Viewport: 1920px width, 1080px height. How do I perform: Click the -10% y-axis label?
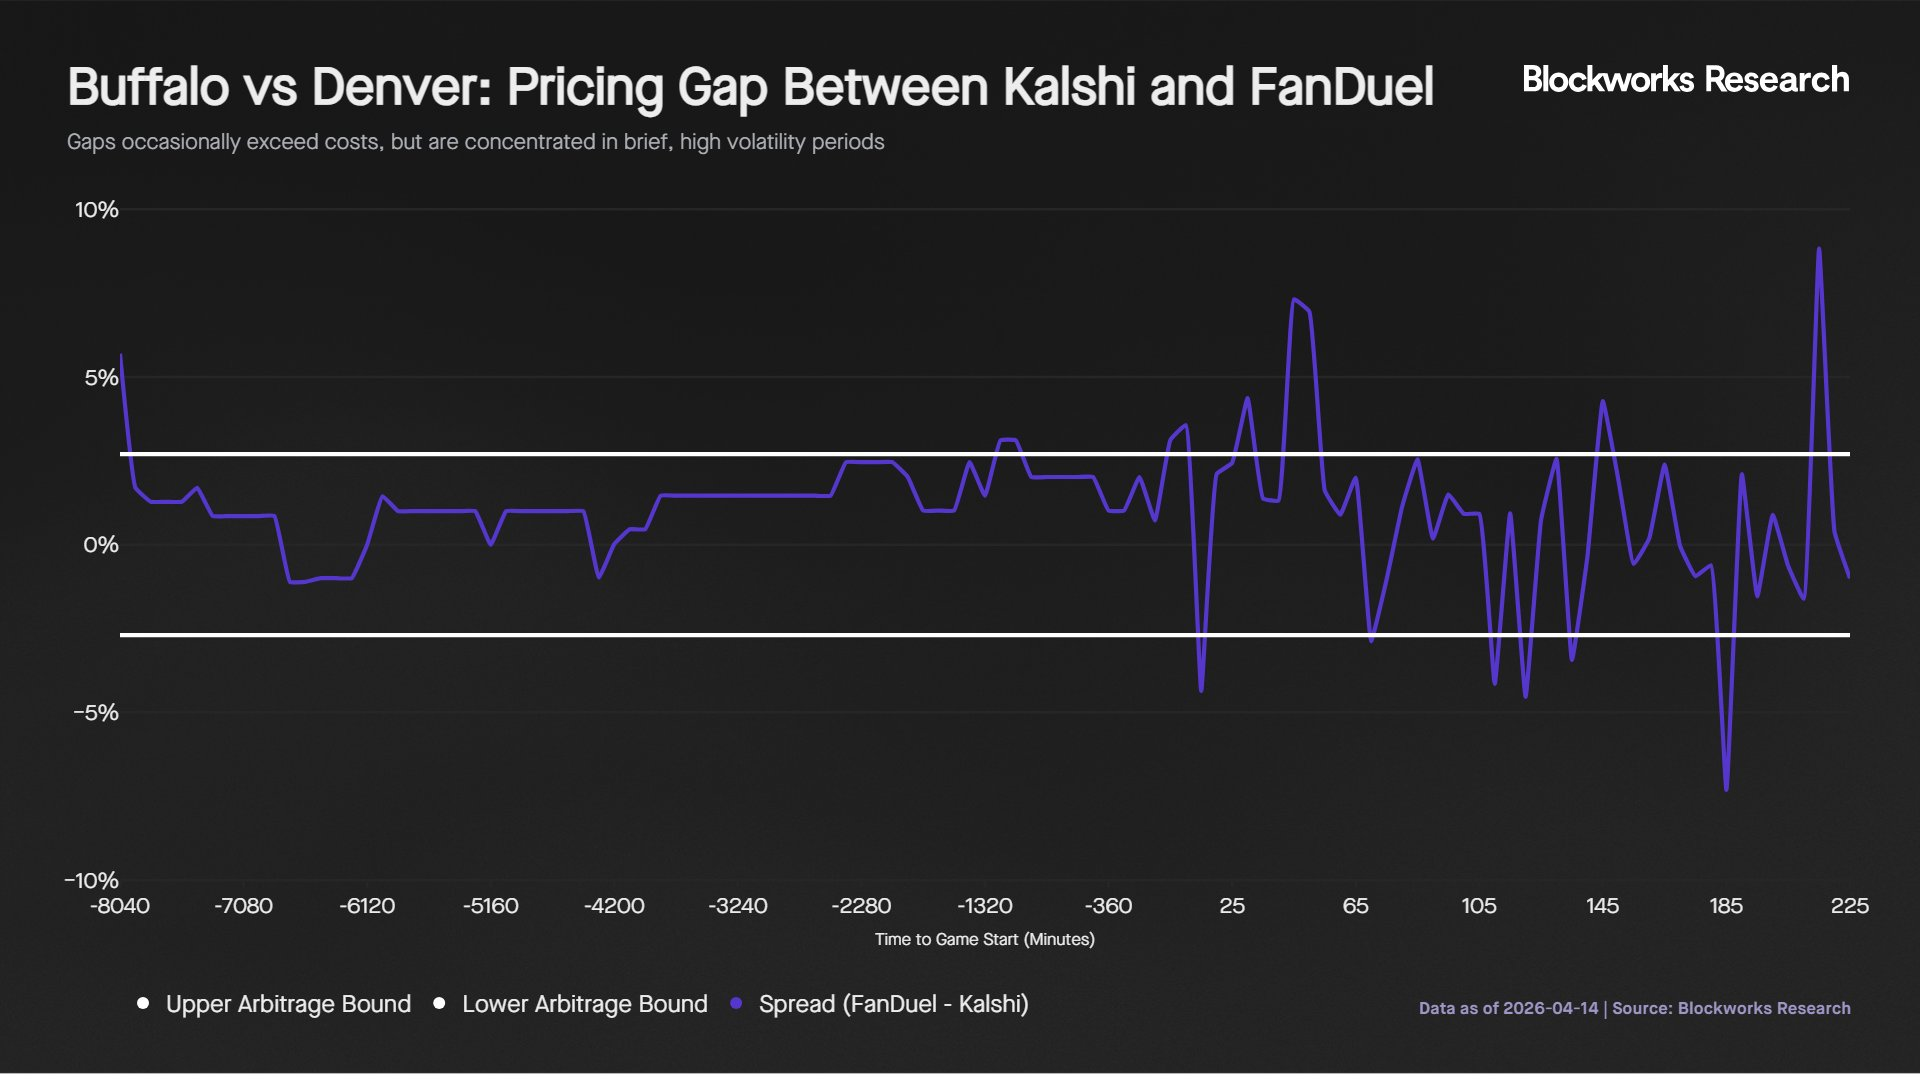pos(92,880)
